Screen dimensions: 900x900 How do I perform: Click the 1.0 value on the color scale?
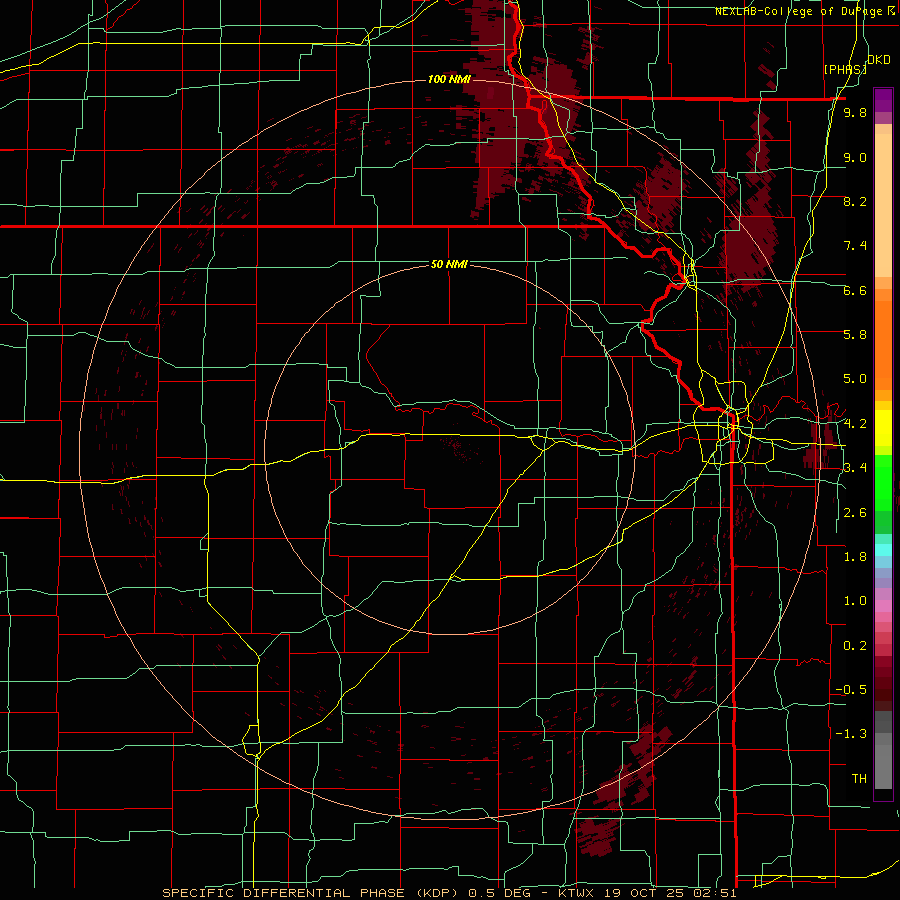pos(855,601)
